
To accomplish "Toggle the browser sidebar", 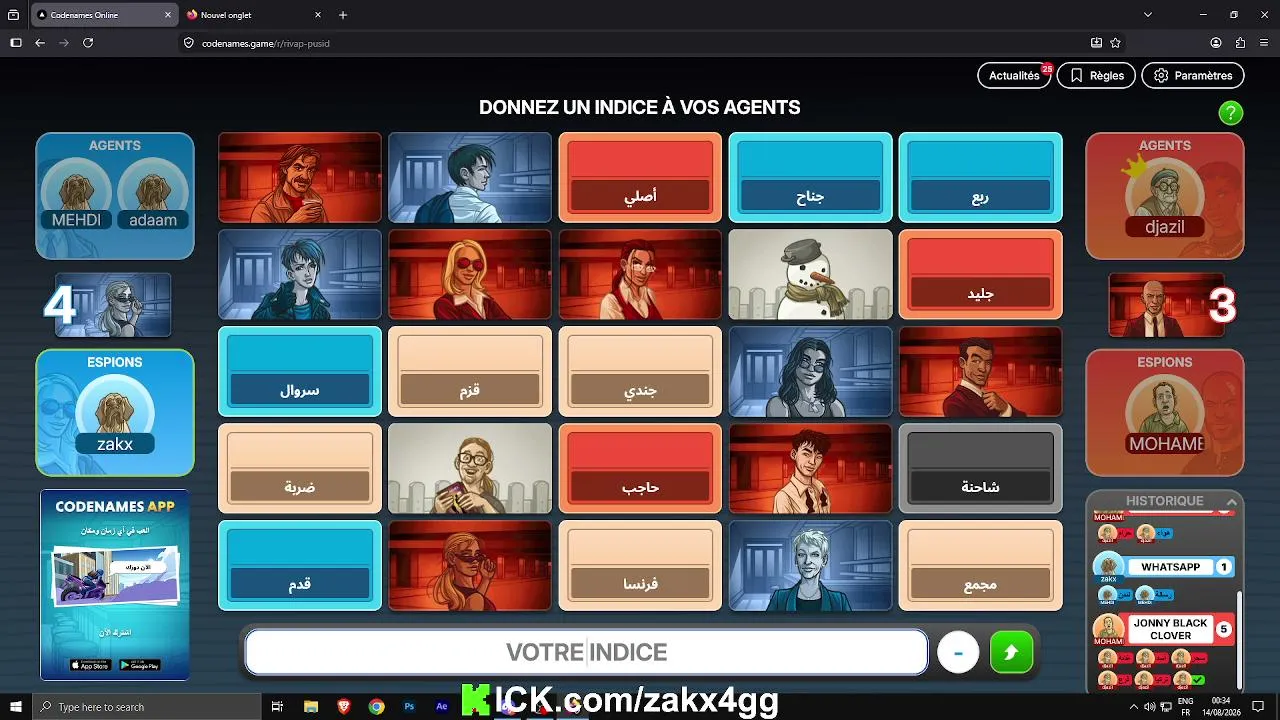I will point(15,43).
